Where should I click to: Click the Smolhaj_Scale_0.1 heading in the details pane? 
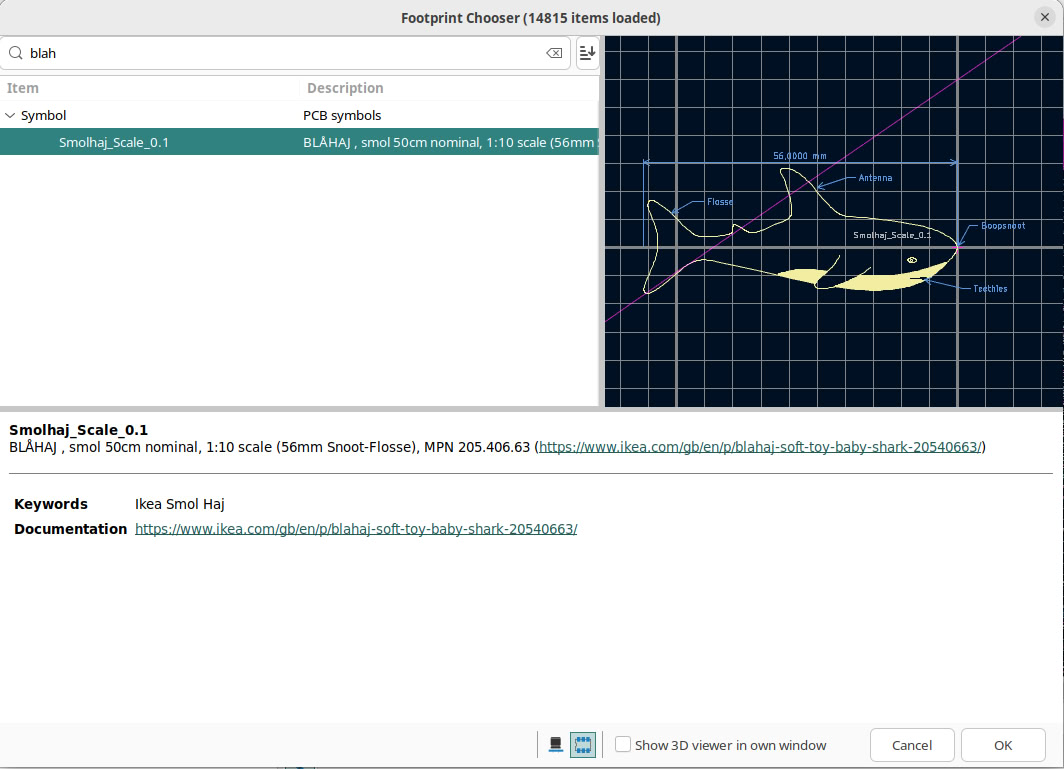coord(78,430)
